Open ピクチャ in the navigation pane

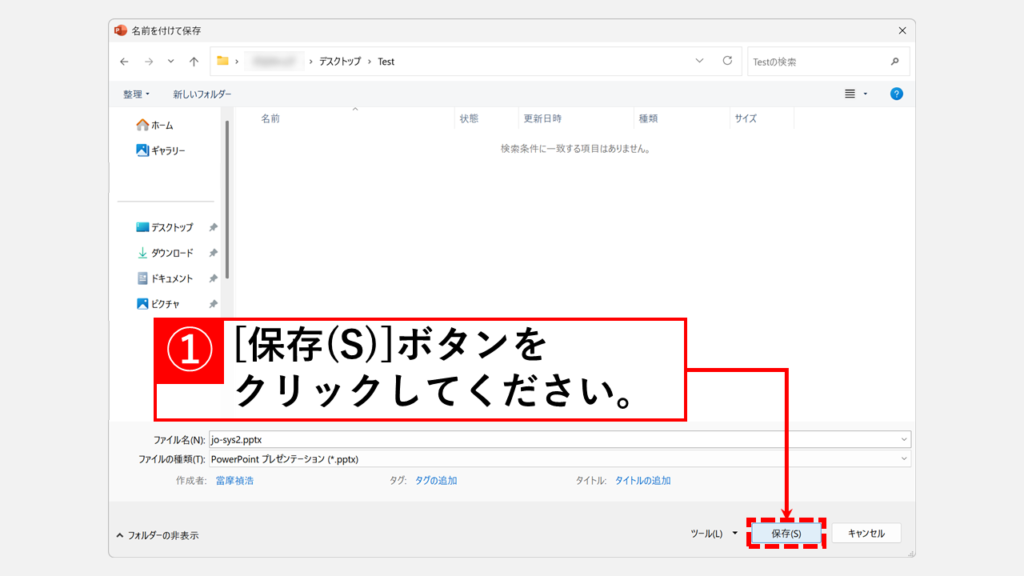[x=157, y=304]
